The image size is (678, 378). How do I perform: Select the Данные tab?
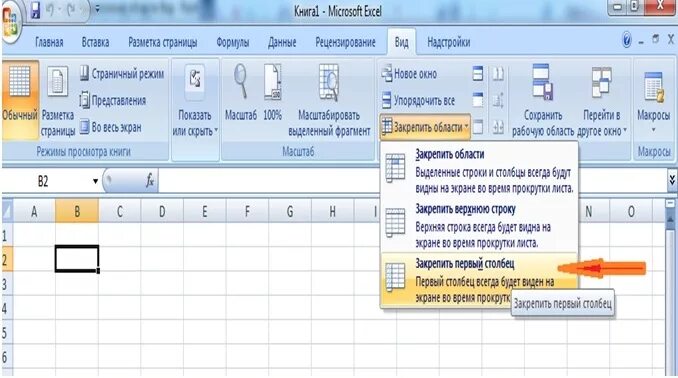pos(282,42)
